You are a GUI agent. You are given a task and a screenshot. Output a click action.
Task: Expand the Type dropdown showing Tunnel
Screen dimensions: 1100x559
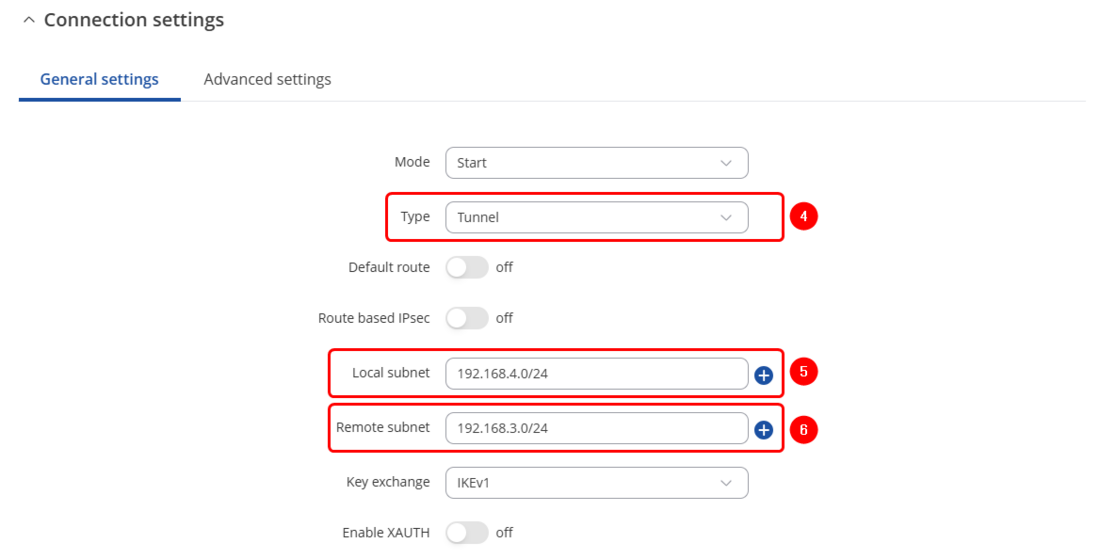pos(596,217)
